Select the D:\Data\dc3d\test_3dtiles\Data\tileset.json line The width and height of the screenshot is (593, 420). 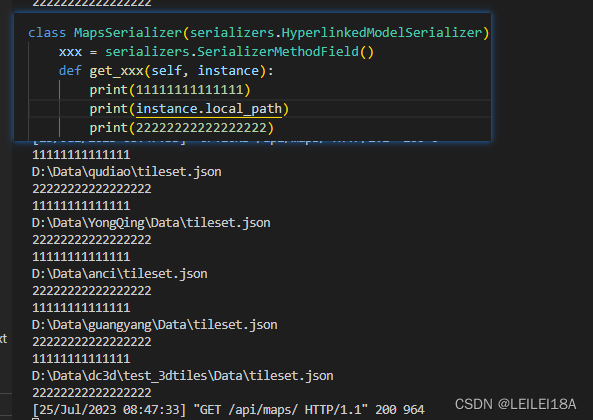(183, 376)
